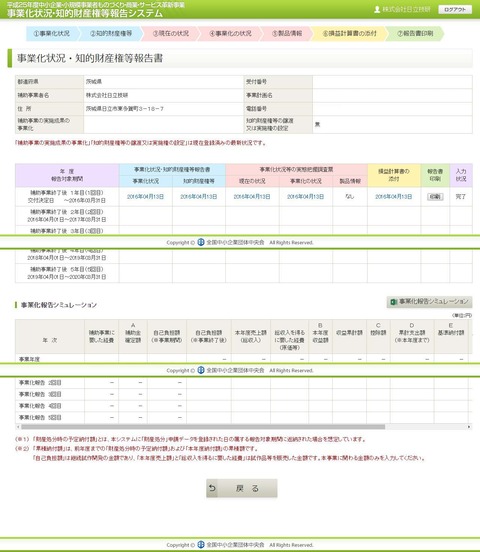480x552 pixels.
Task: Open step ②知的財産権等 in the progress bar
Action: [111, 33]
